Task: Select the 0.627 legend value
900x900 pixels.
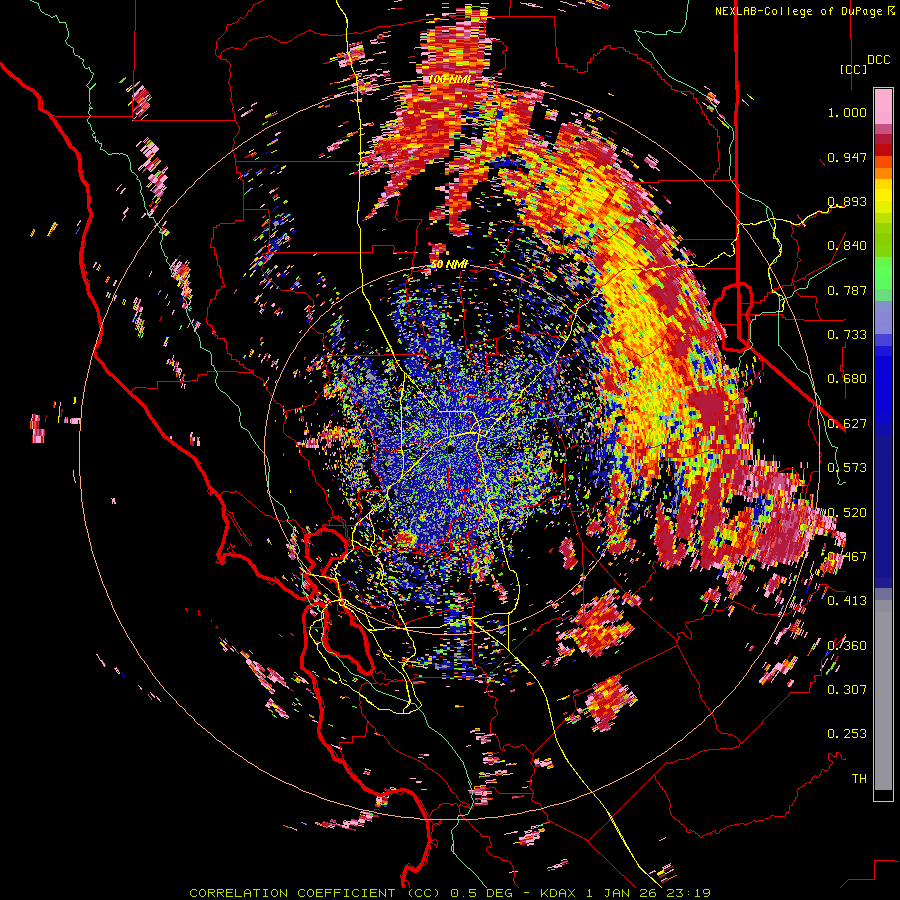Action: [847, 424]
